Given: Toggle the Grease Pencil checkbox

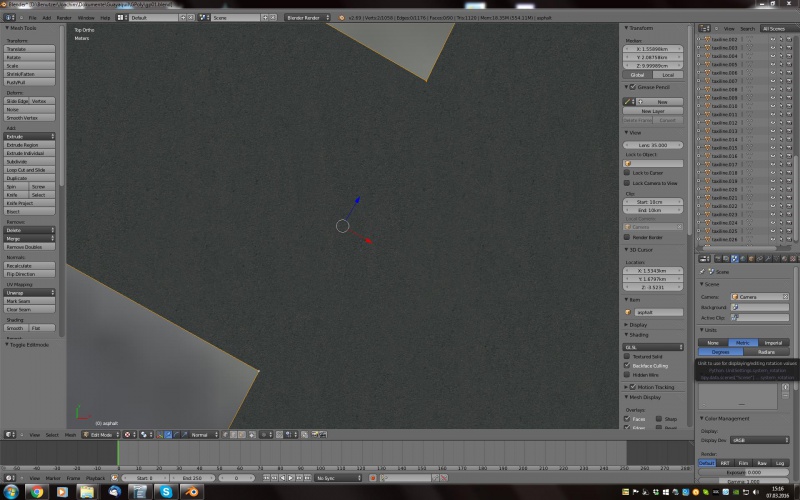Looking at the screenshot, I should click(633, 87).
